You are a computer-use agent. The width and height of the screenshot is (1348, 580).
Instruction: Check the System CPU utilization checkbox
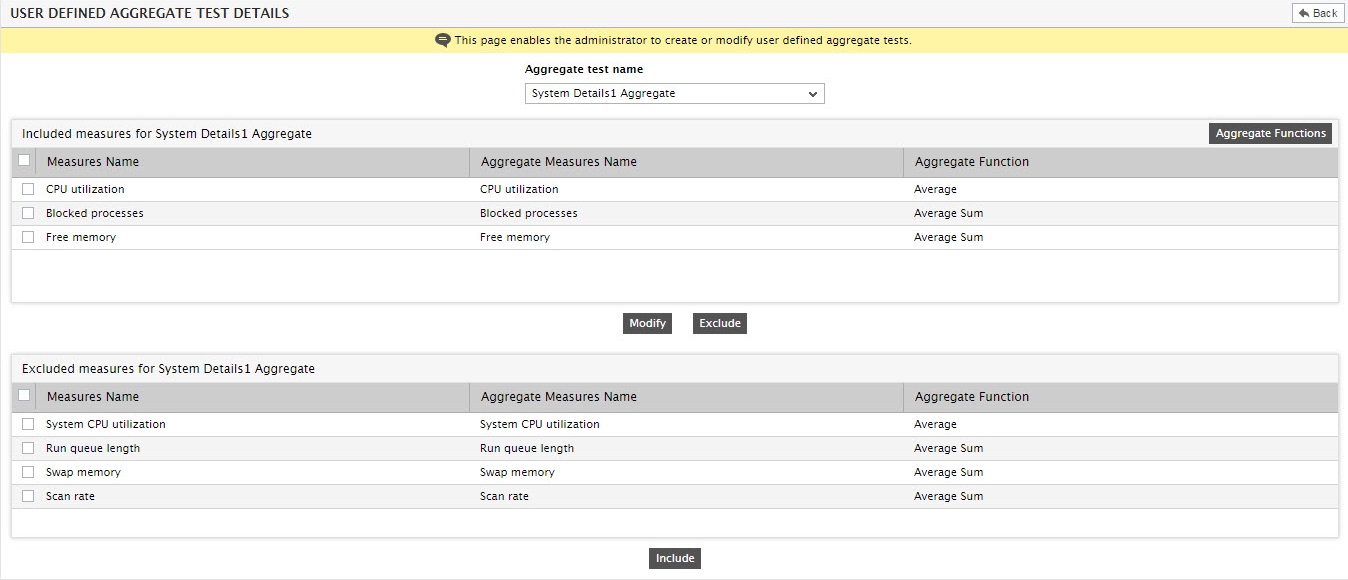click(x=28, y=424)
